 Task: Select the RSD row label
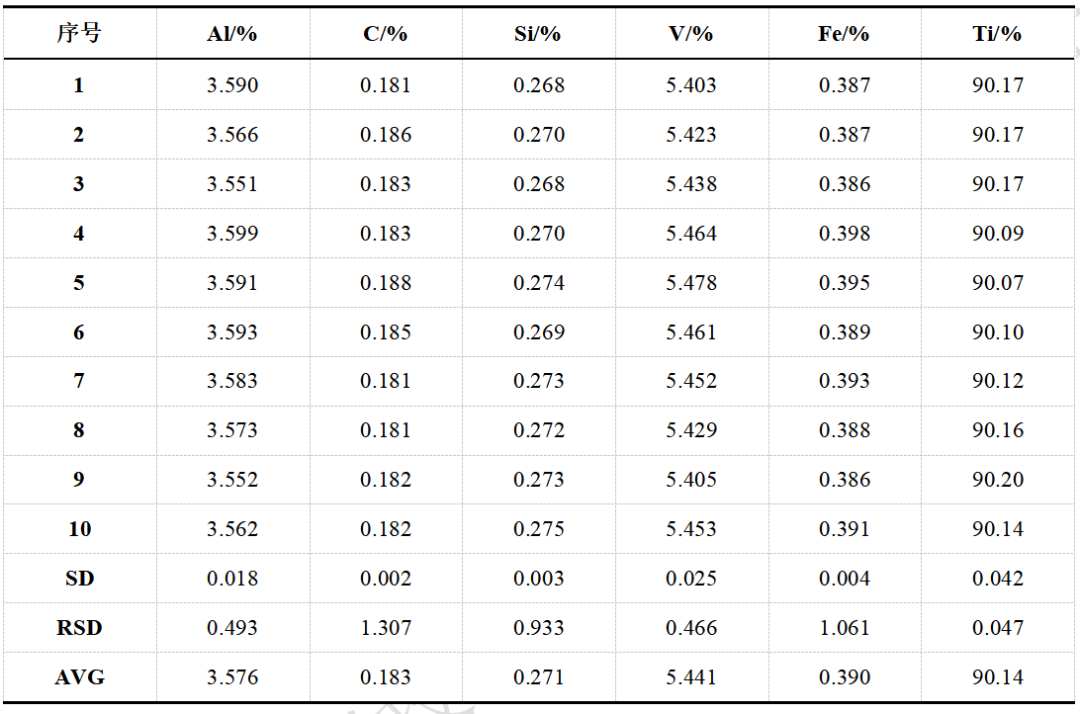coord(79,628)
